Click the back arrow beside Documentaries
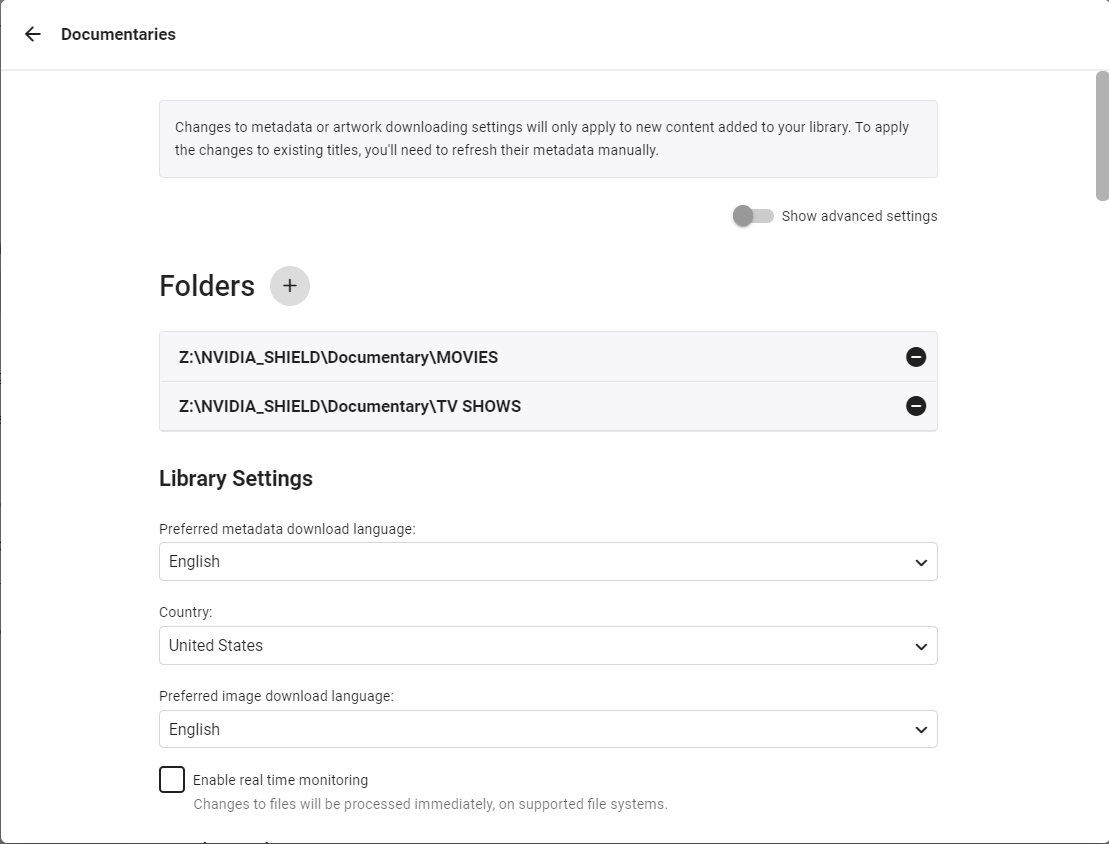 coord(33,34)
